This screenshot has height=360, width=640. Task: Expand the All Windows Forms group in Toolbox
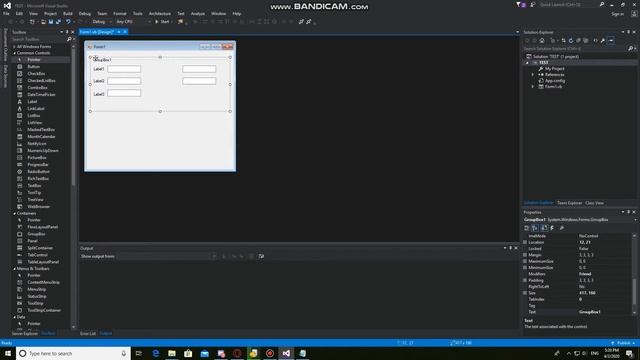click(14, 47)
